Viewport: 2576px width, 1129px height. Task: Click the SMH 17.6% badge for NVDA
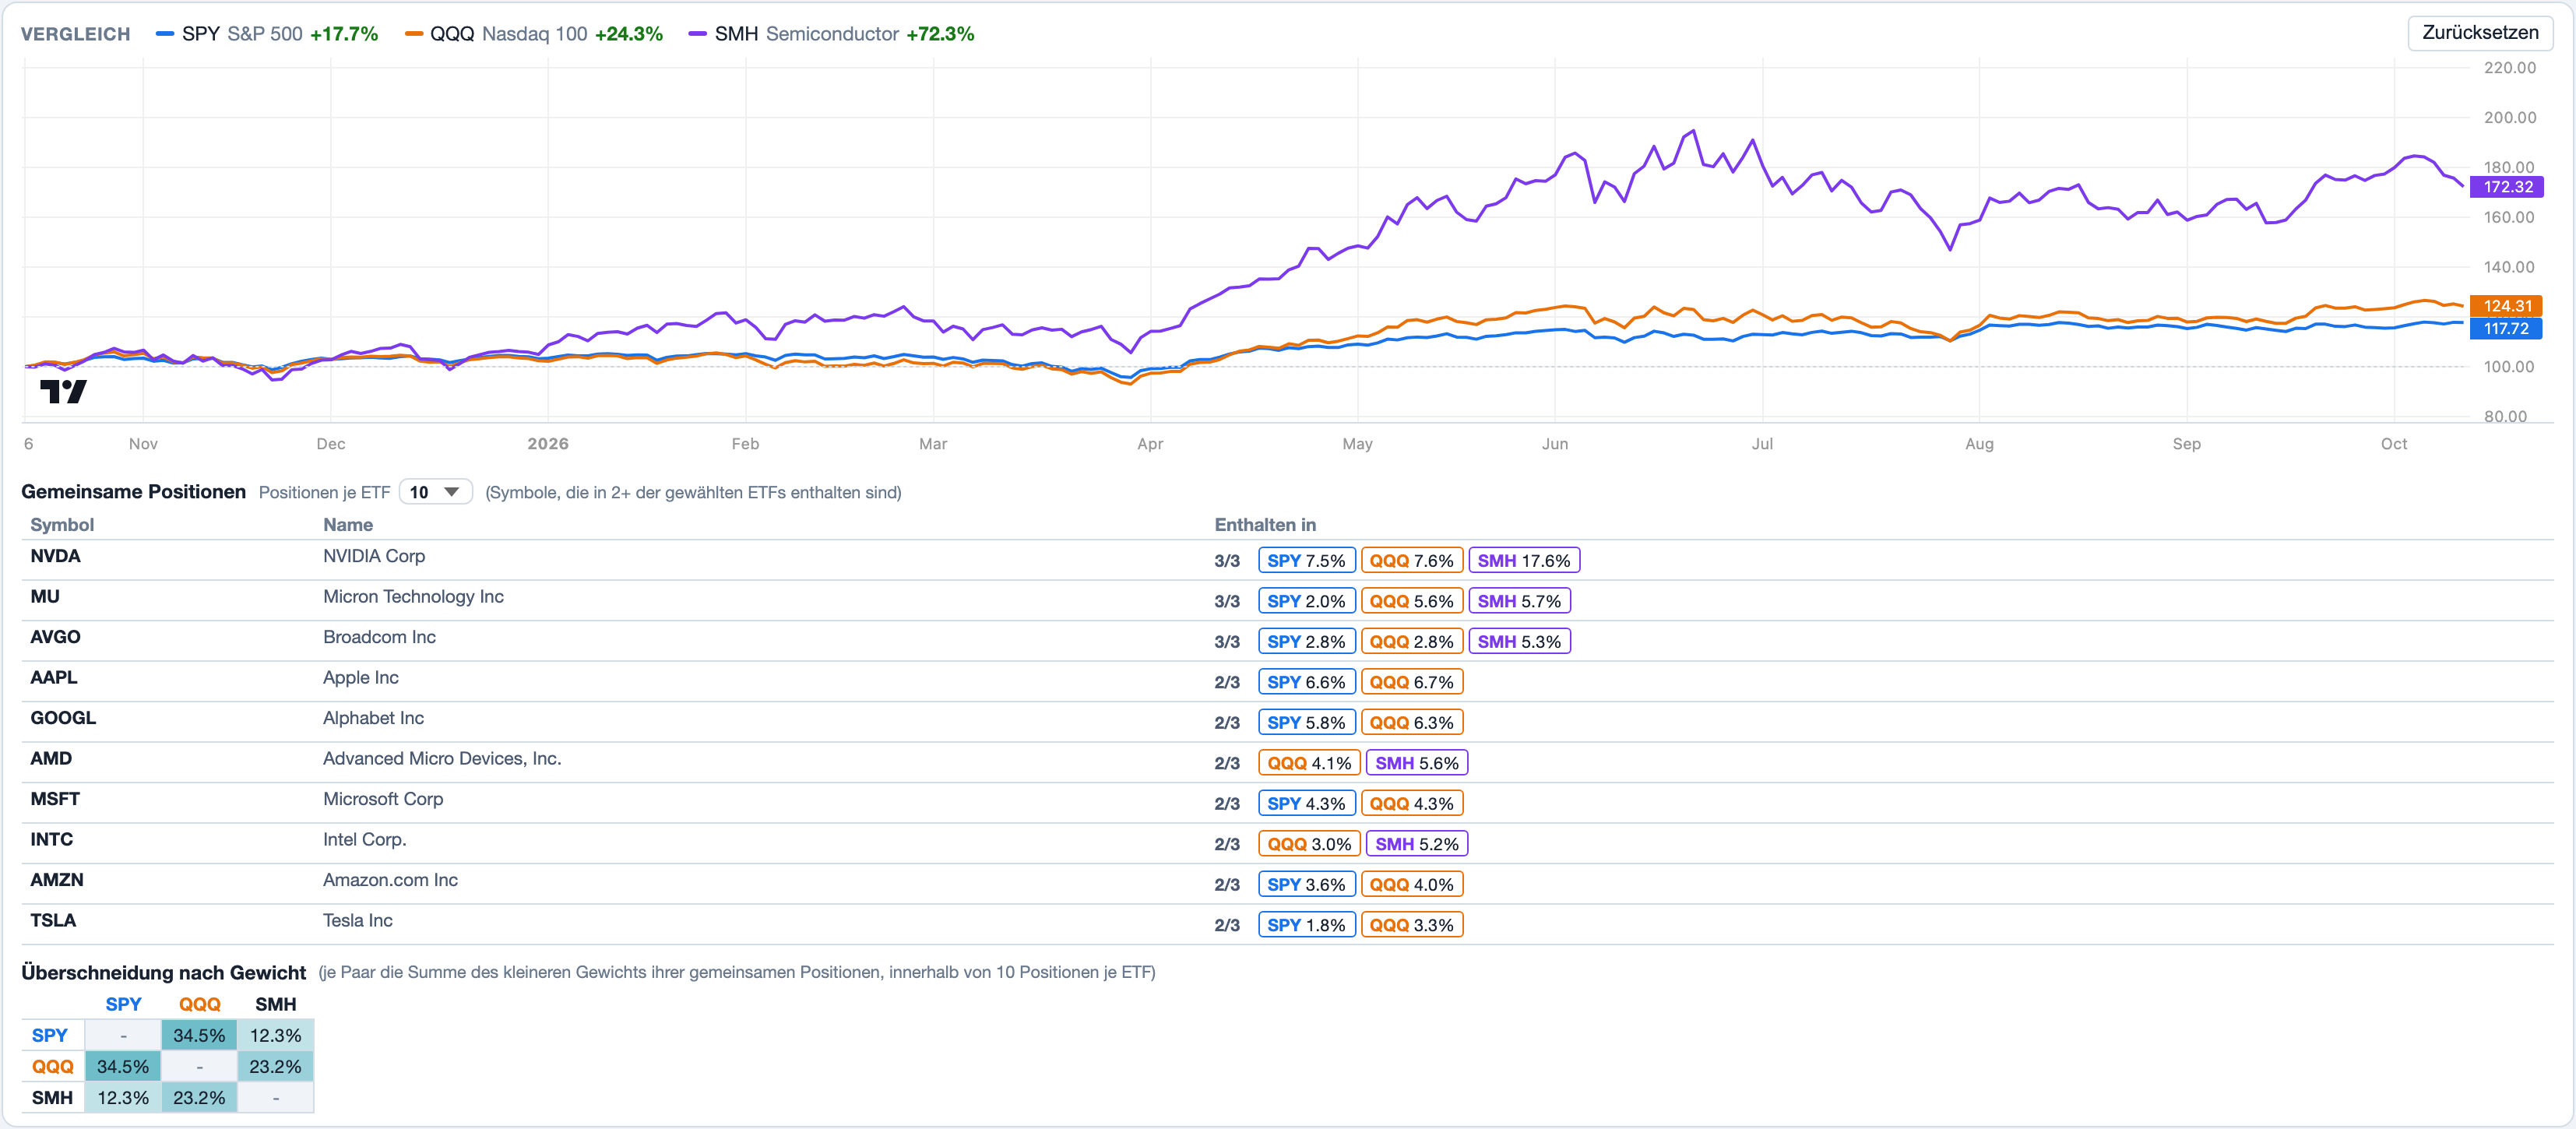pyautogui.click(x=1524, y=561)
